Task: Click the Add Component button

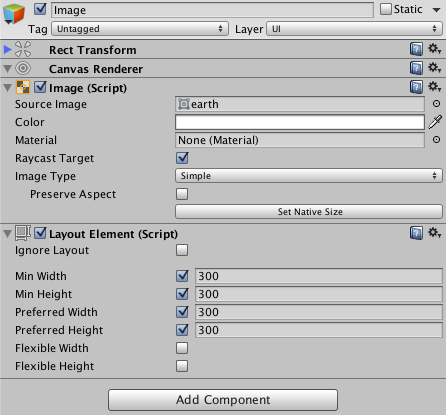Action: [223, 400]
